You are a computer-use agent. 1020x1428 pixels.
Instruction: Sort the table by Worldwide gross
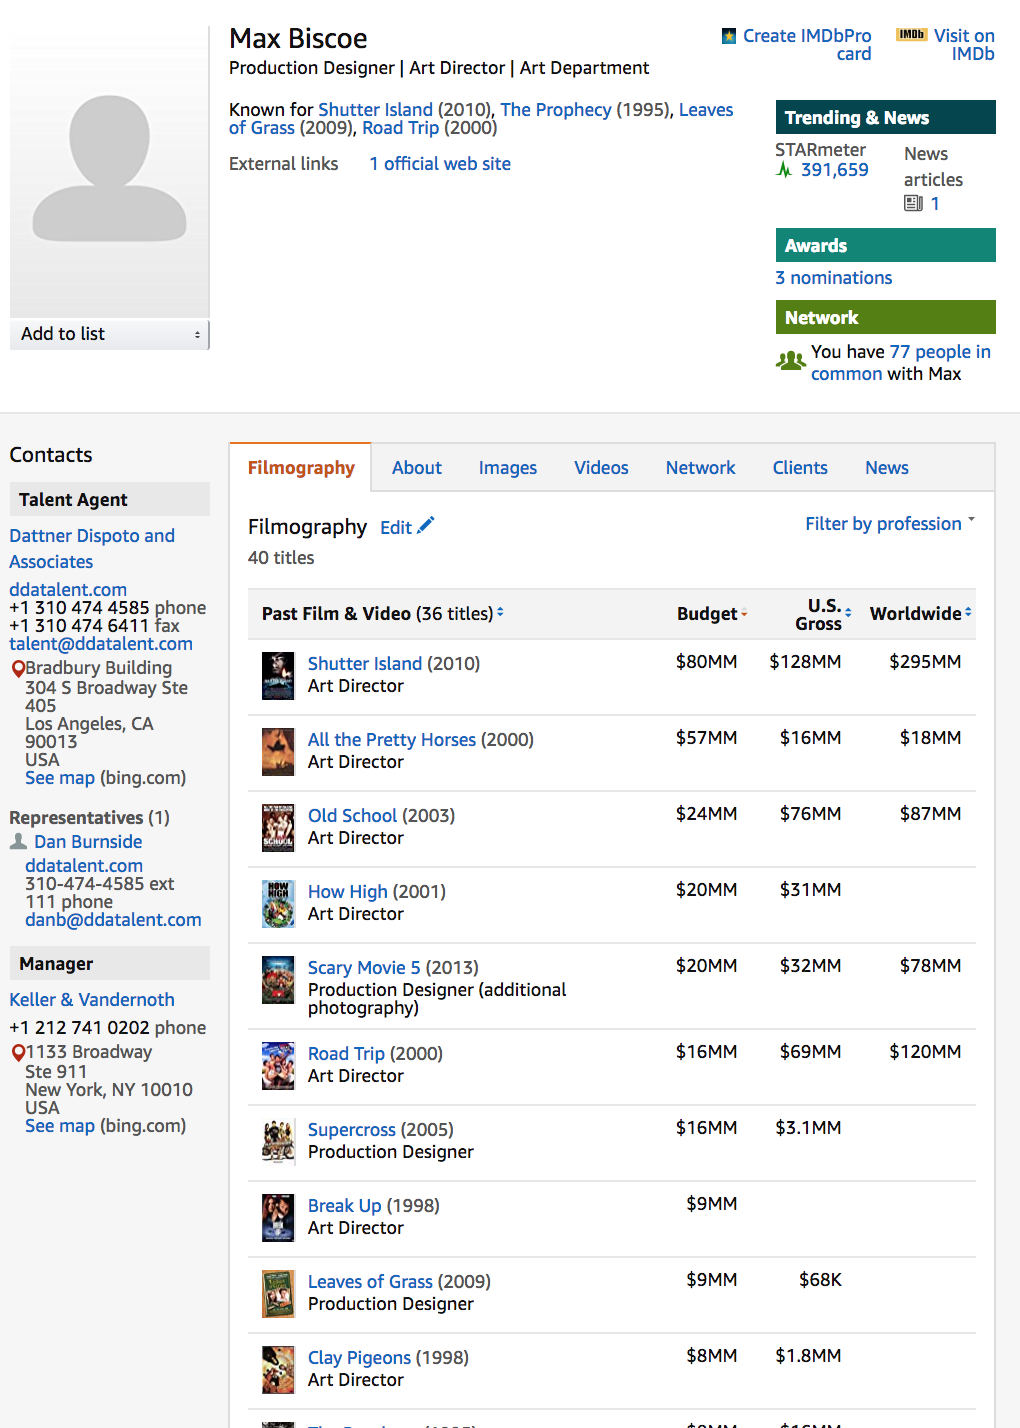point(921,614)
